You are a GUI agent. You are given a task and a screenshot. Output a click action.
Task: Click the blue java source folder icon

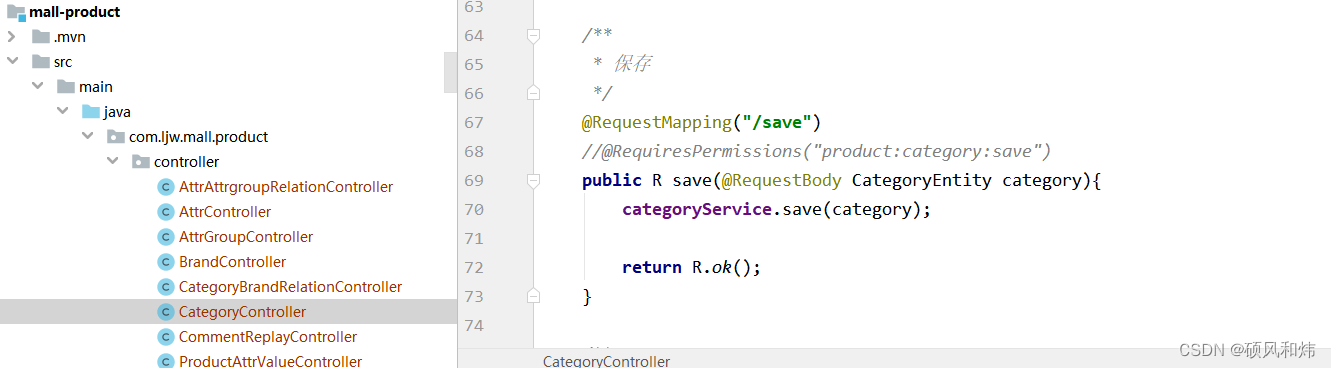[91, 112]
